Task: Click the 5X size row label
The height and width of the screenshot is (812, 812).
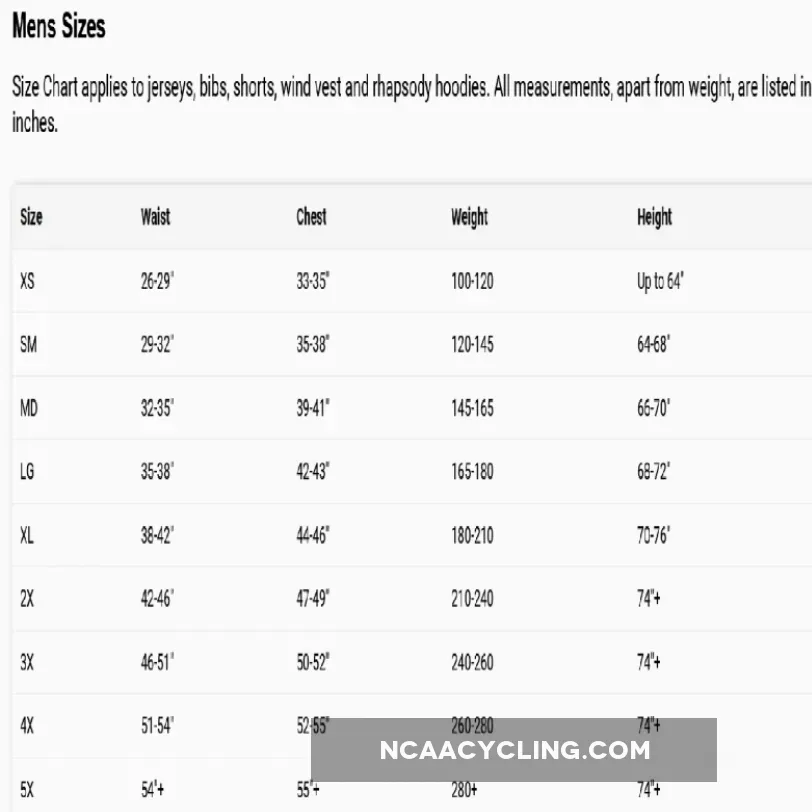Action: click(27, 790)
